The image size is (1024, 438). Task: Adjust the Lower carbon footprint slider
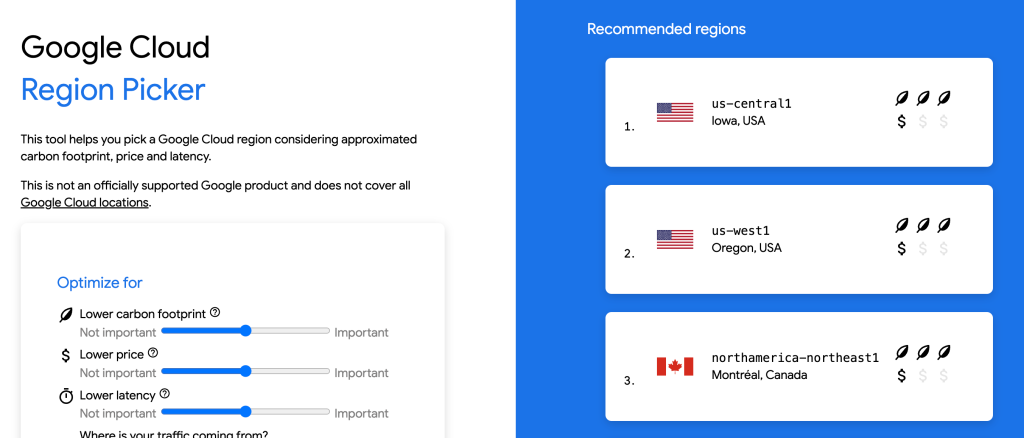tap(246, 331)
